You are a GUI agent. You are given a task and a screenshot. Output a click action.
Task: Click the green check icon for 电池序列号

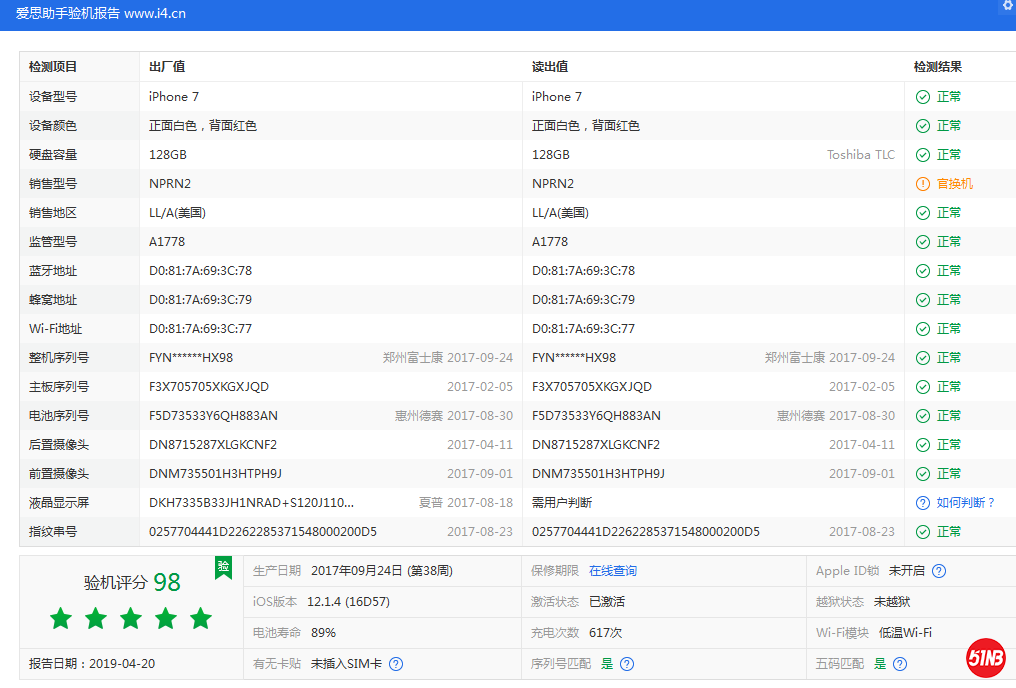coord(923,416)
